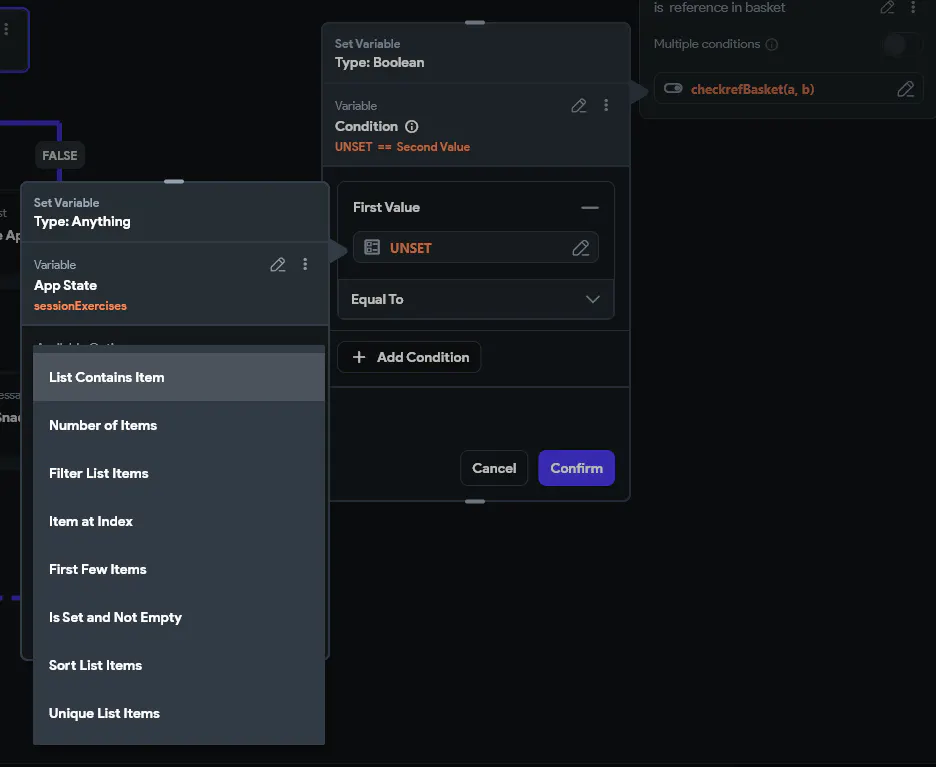Click the variable icon left of UNSET
936x767 pixels.
tap(372, 247)
